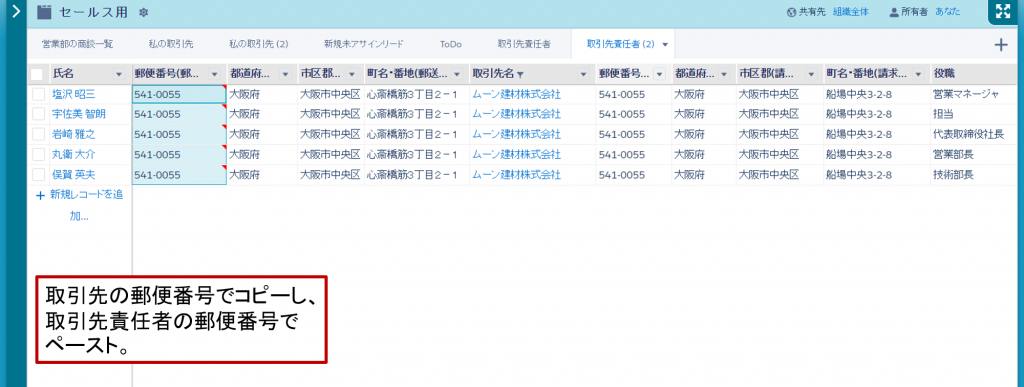Viewport: 1024px width, 387px height.
Task: Select 心斎橋筋3丁目2-1 cell in 宇佐美 row
Action: [416, 114]
